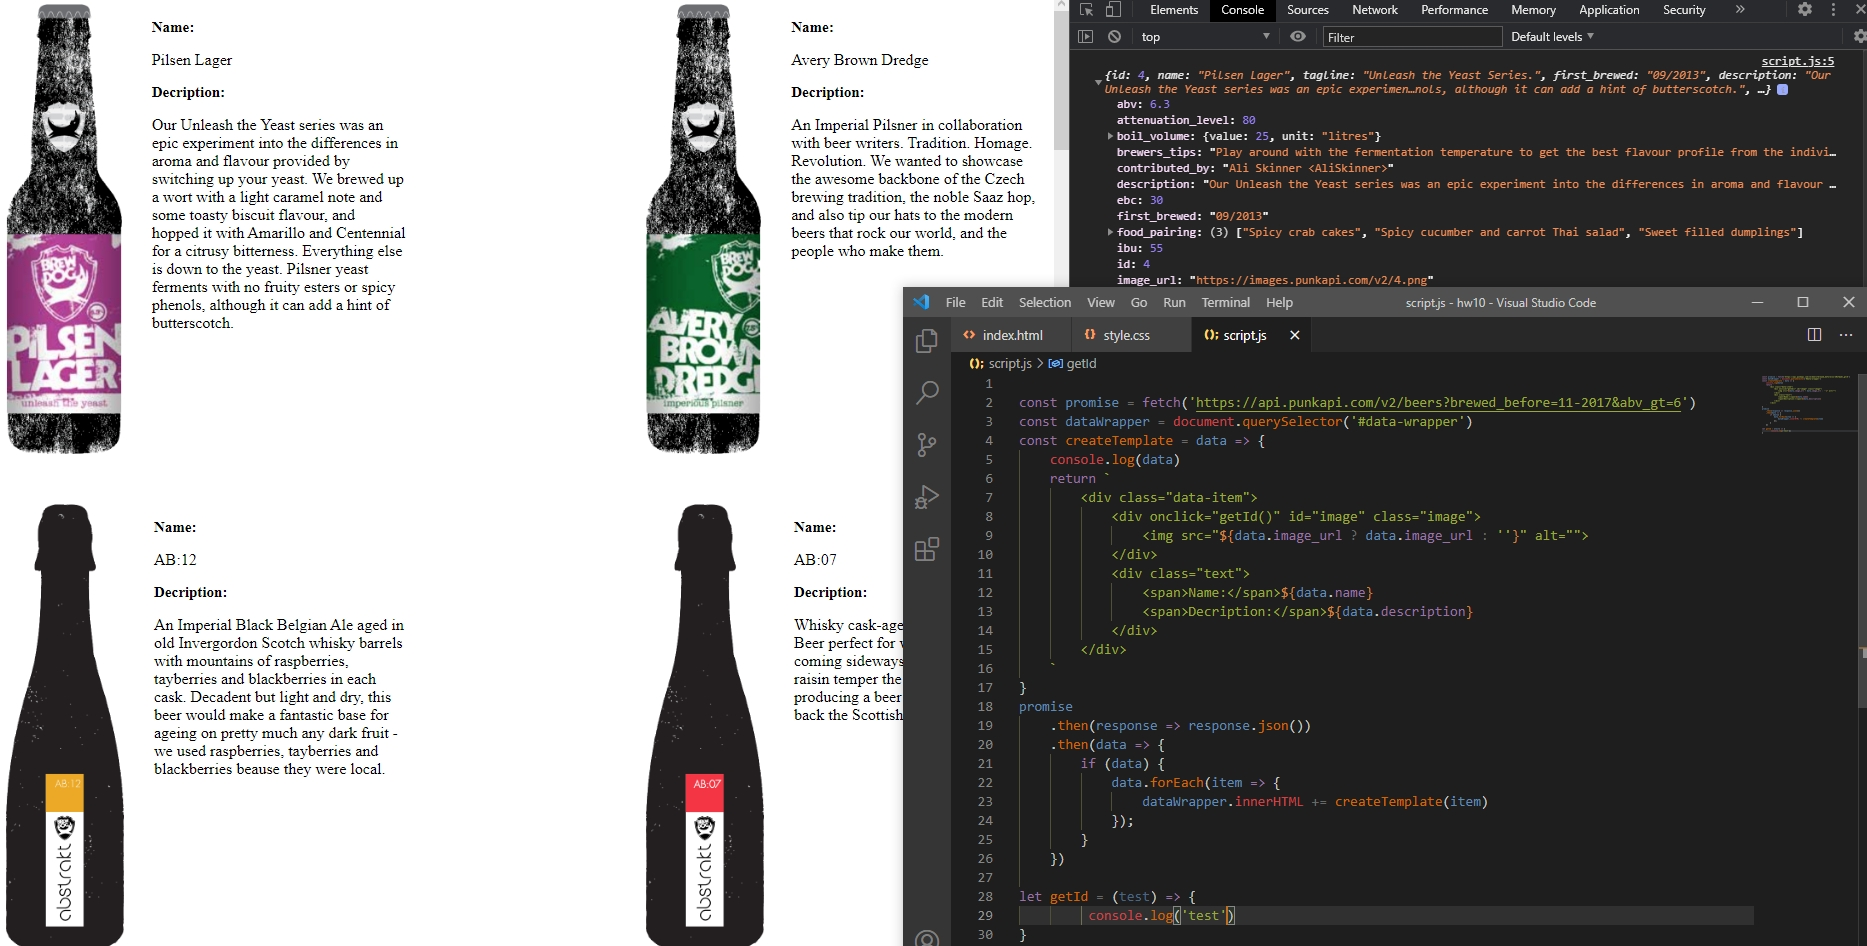The height and width of the screenshot is (946, 1867).
Task: Close the script.js editor tab
Action: (x=1294, y=335)
